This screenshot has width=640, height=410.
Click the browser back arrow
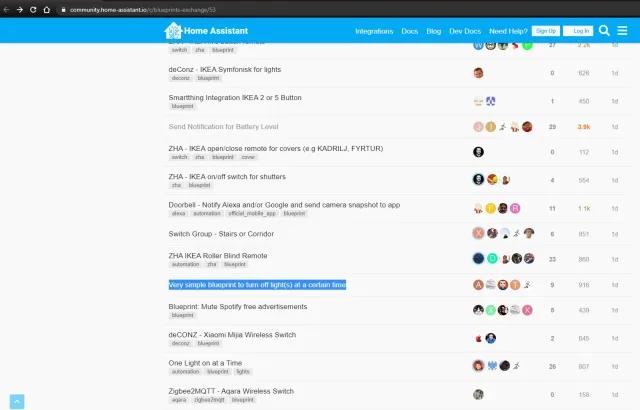(x=8, y=9)
